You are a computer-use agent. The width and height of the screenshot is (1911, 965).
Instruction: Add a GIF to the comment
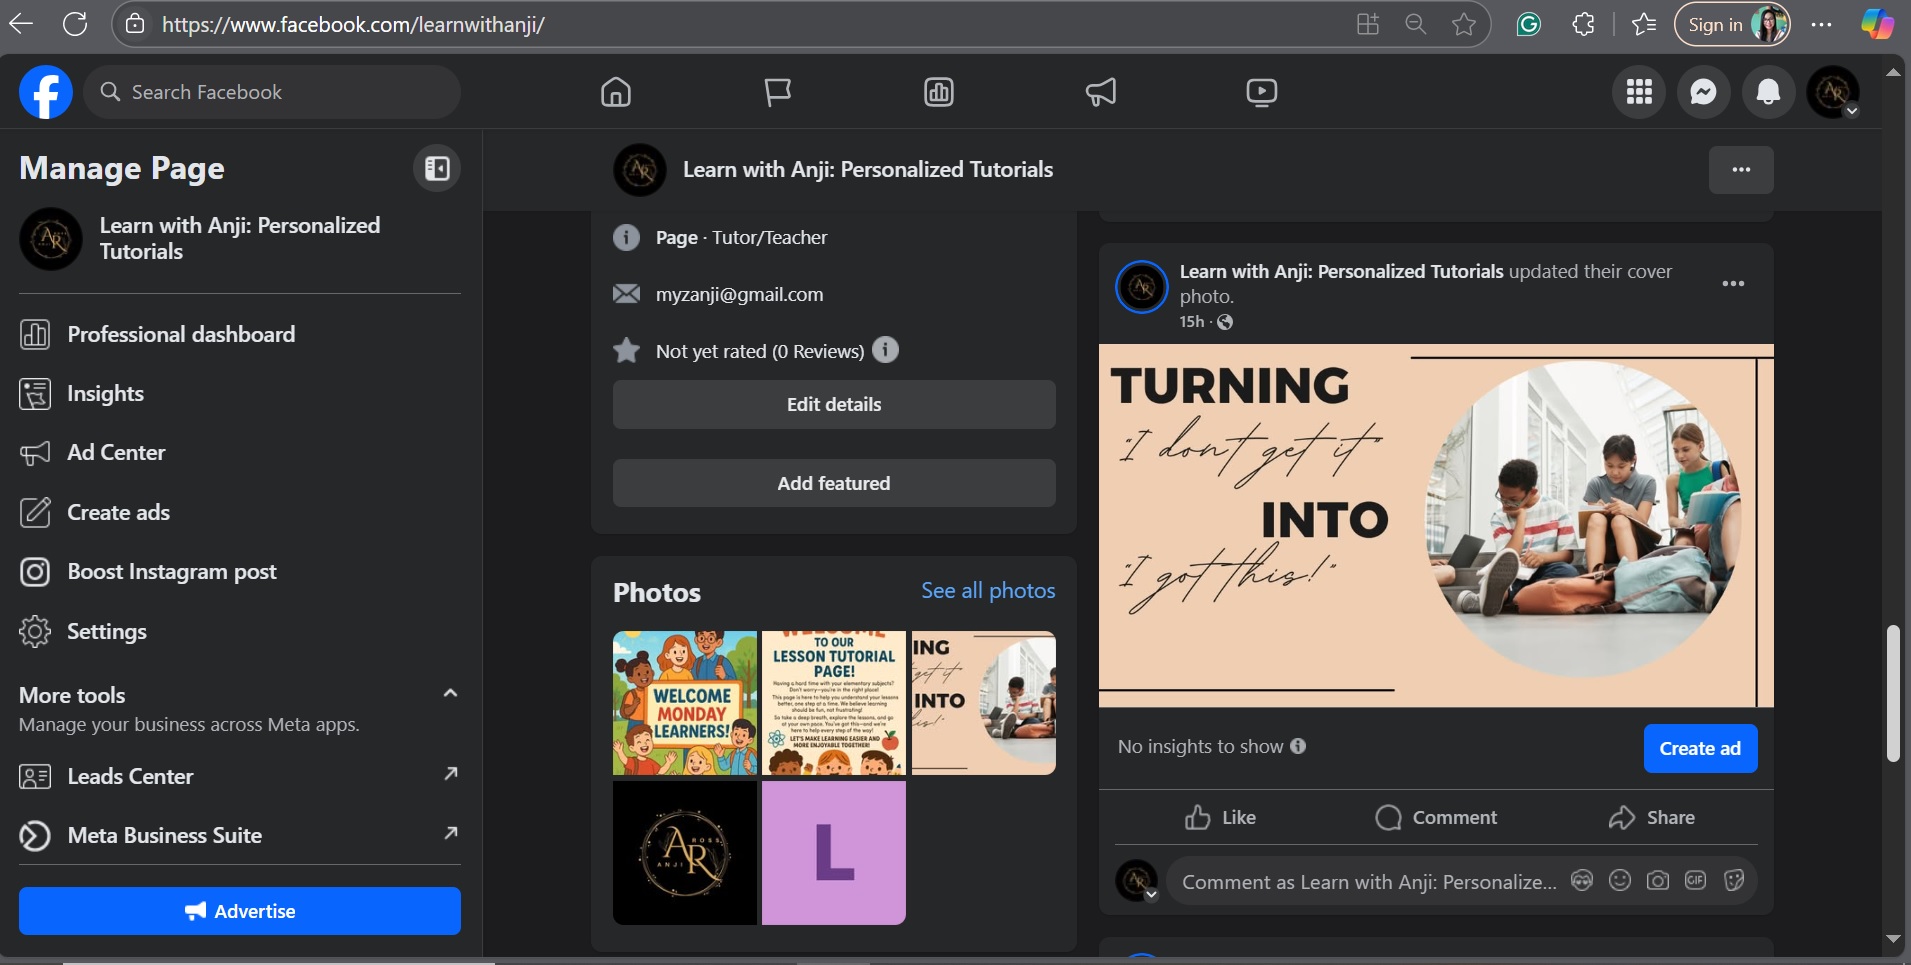coord(1696,880)
